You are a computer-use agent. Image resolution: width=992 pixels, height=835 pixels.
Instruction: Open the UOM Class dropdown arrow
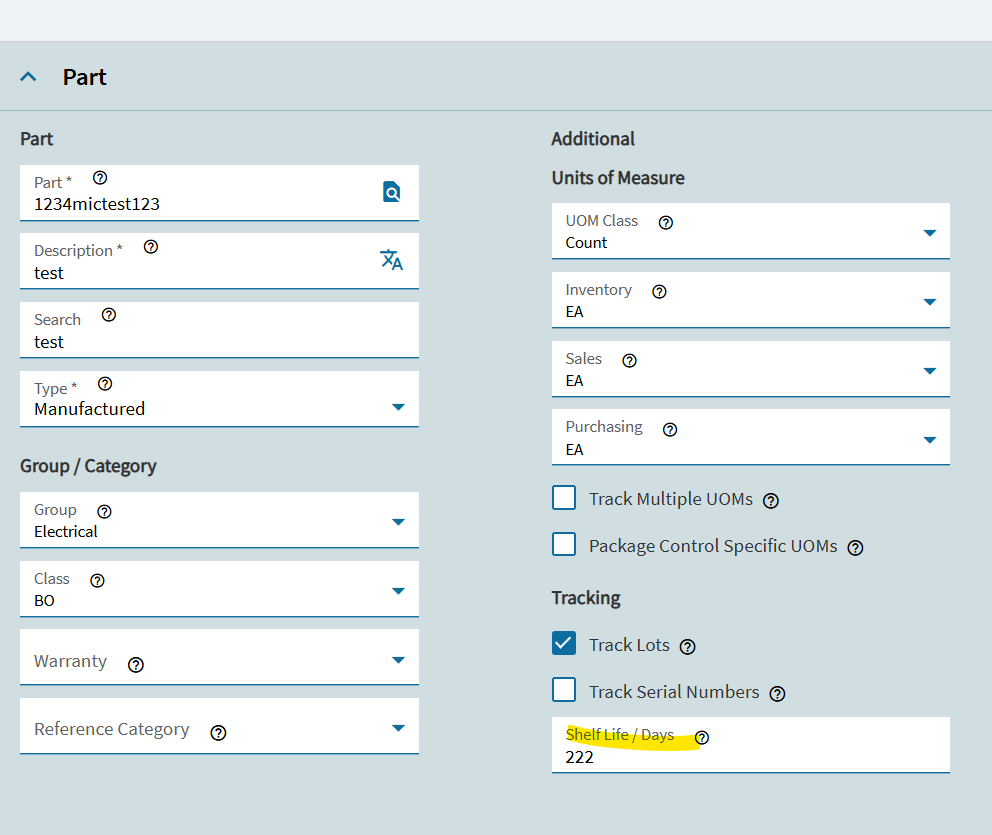tap(929, 233)
